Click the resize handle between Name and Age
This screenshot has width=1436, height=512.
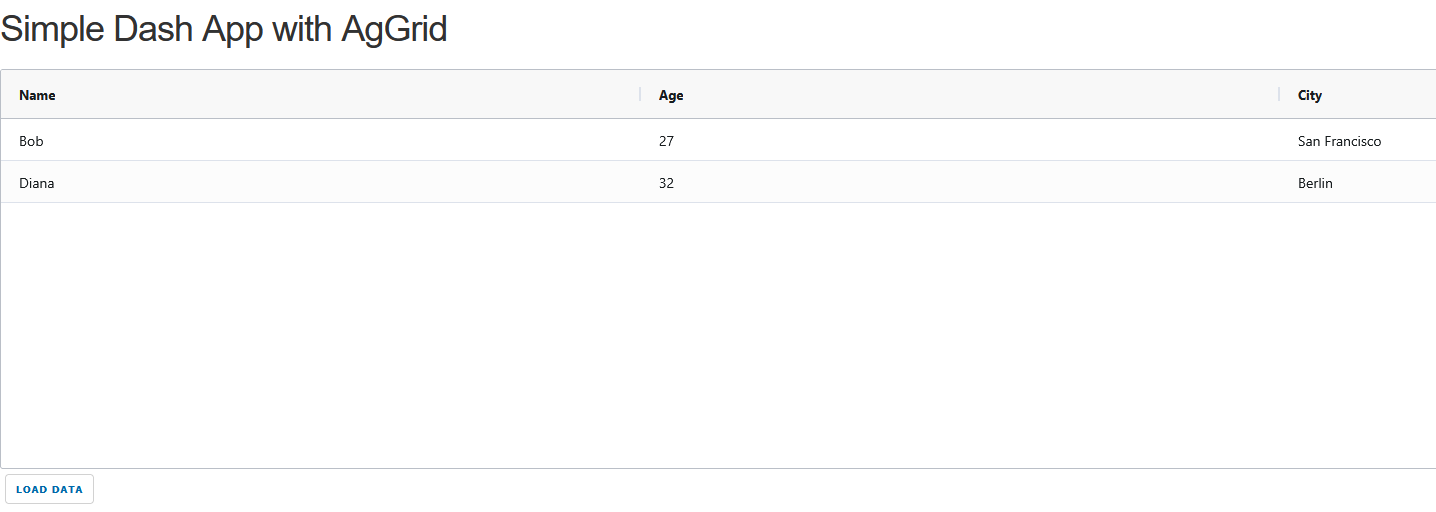coord(640,95)
